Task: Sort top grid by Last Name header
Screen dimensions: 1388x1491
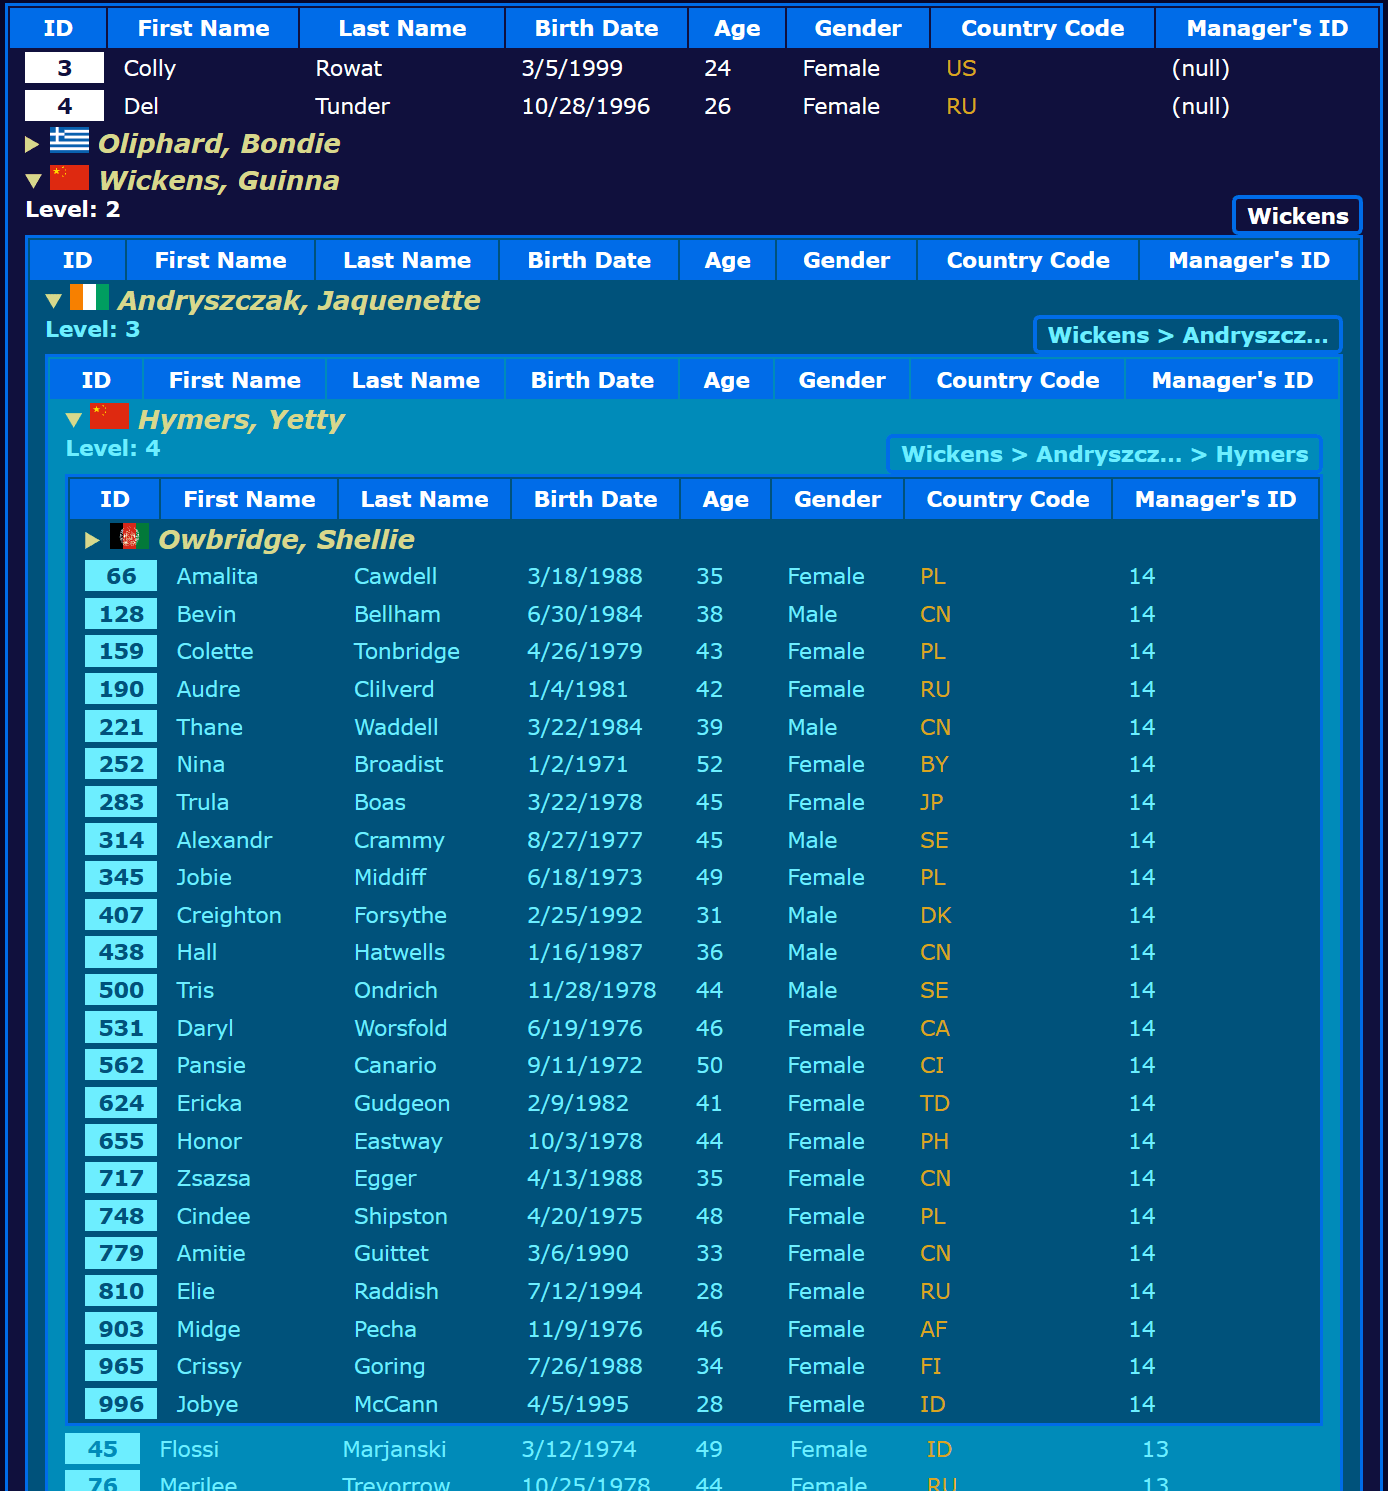Action: (402, 28)
